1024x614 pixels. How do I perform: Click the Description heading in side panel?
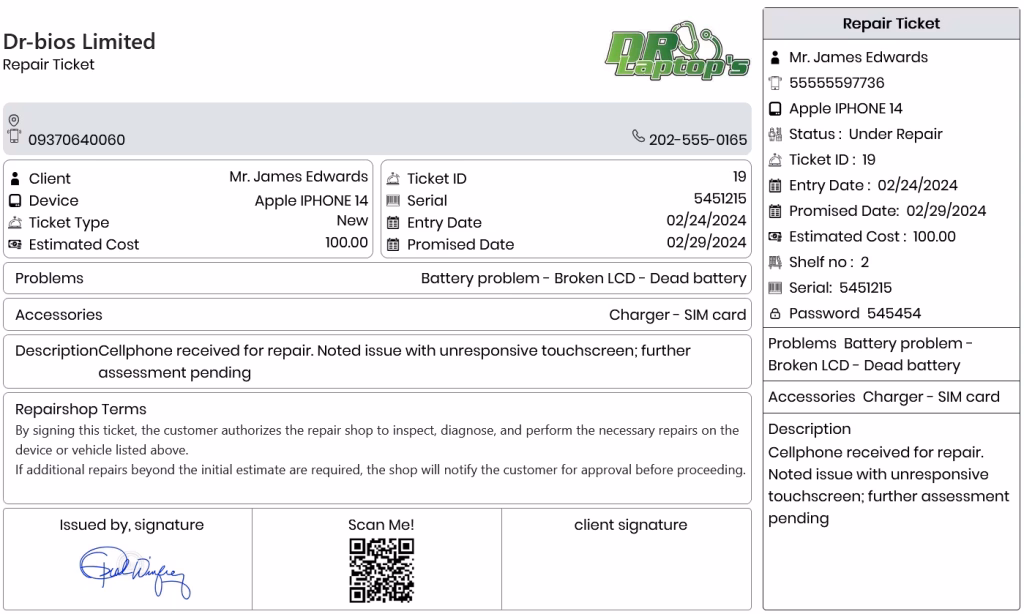(x=809, y=429)
